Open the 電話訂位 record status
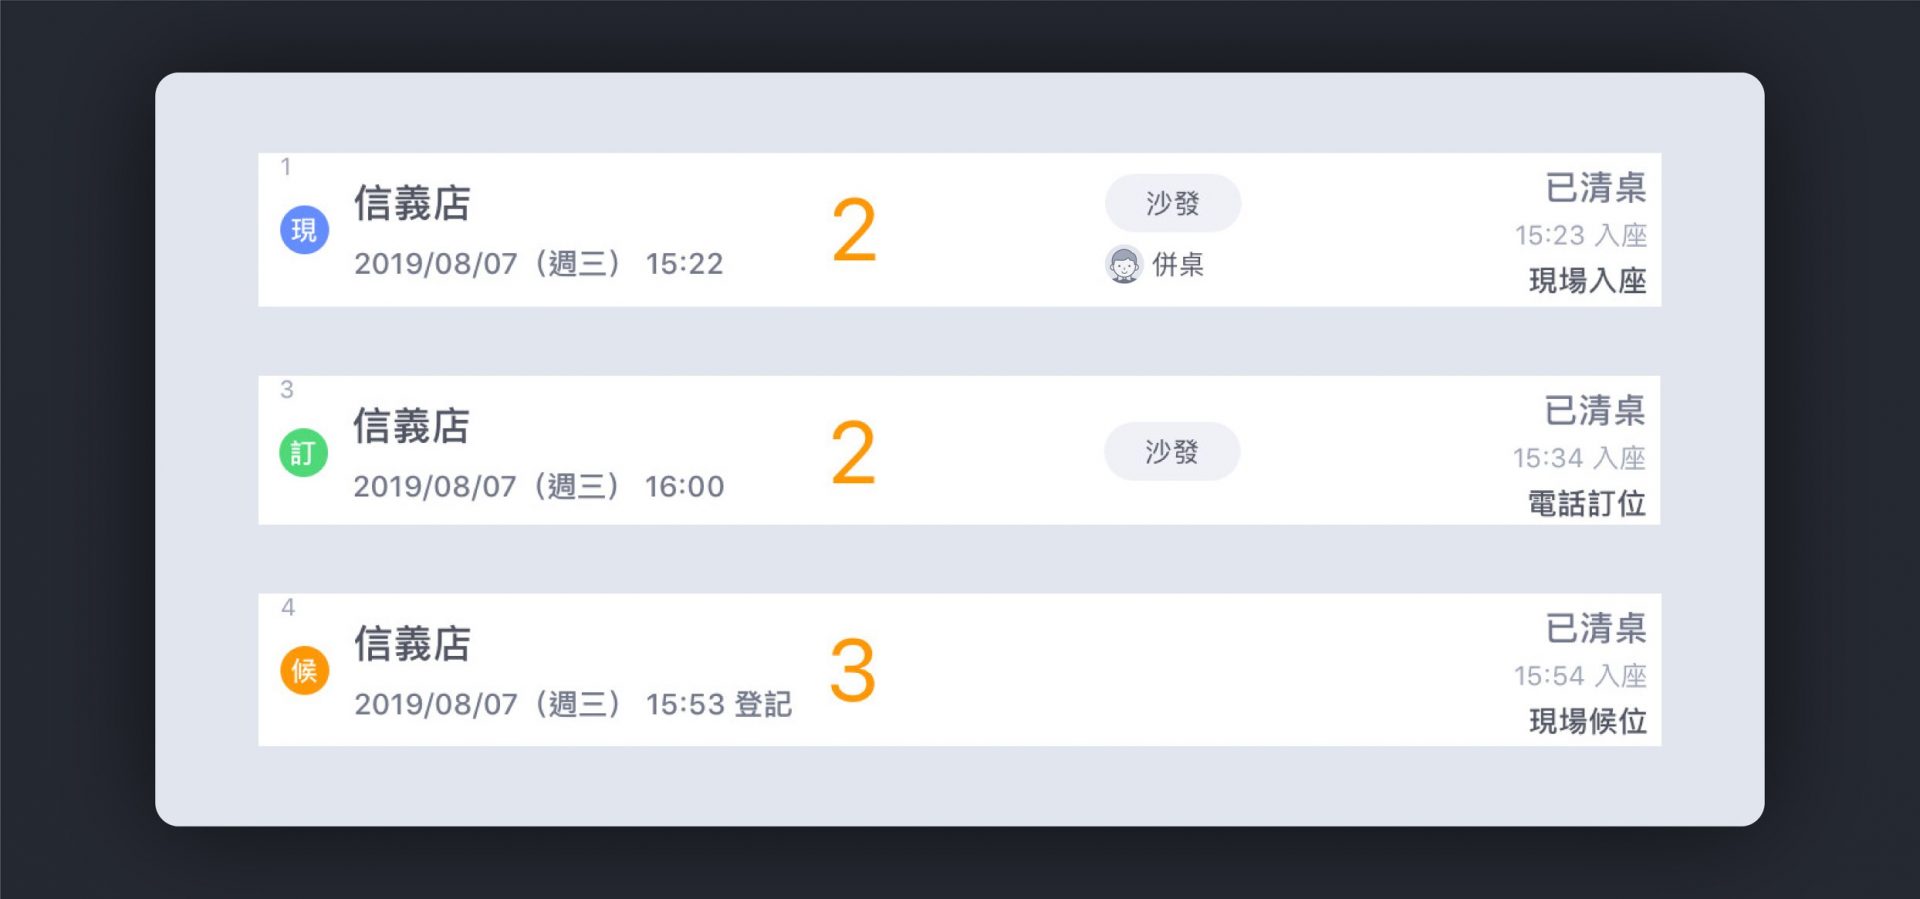Image resolution: width=1920 pixels, height=899 pixels. (x=1586, y=503)
